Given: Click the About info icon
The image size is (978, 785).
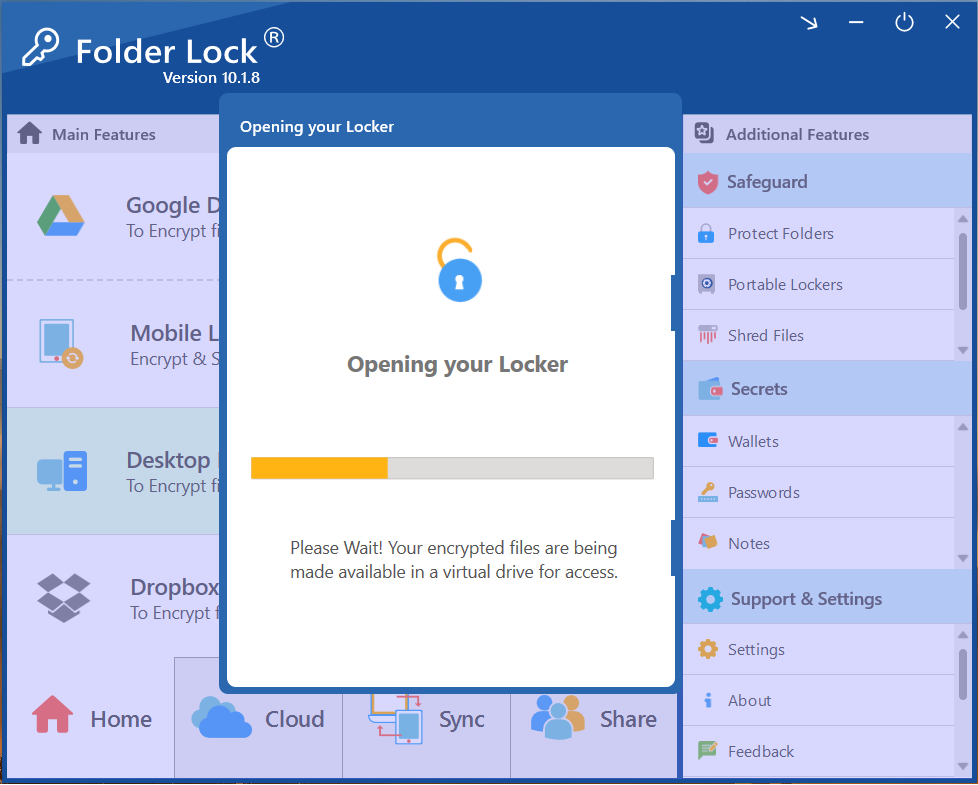Looking at the screenshot, I should coord(707,700).
